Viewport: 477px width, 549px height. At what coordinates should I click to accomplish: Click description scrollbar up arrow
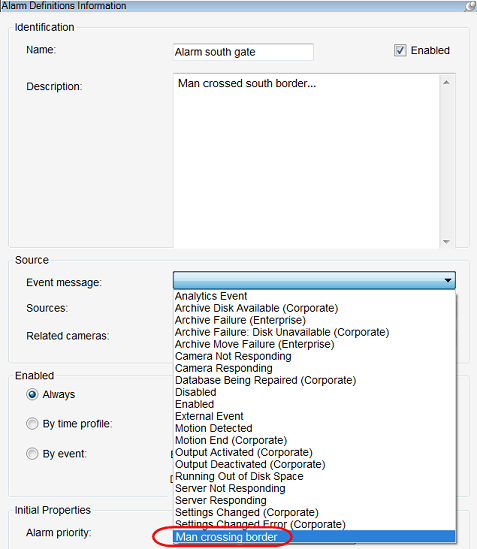tap(446, 82)
